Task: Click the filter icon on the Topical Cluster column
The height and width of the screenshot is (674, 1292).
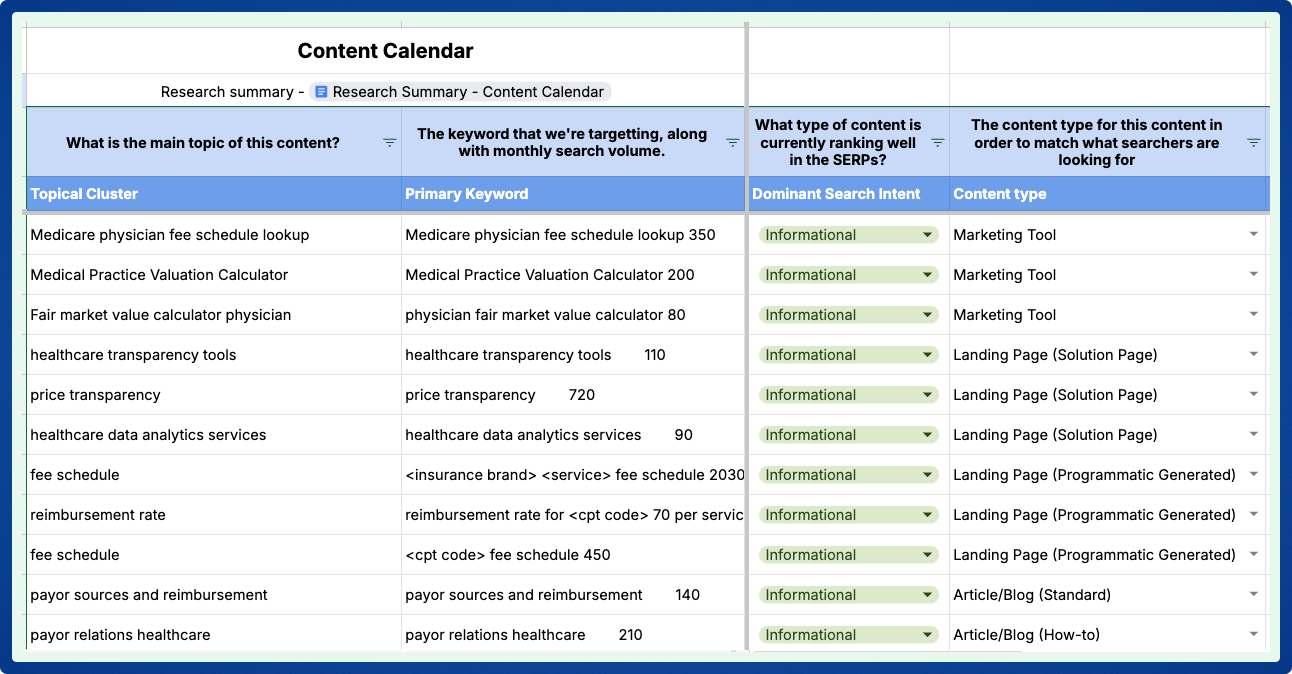Action: (x=389, y=143)
